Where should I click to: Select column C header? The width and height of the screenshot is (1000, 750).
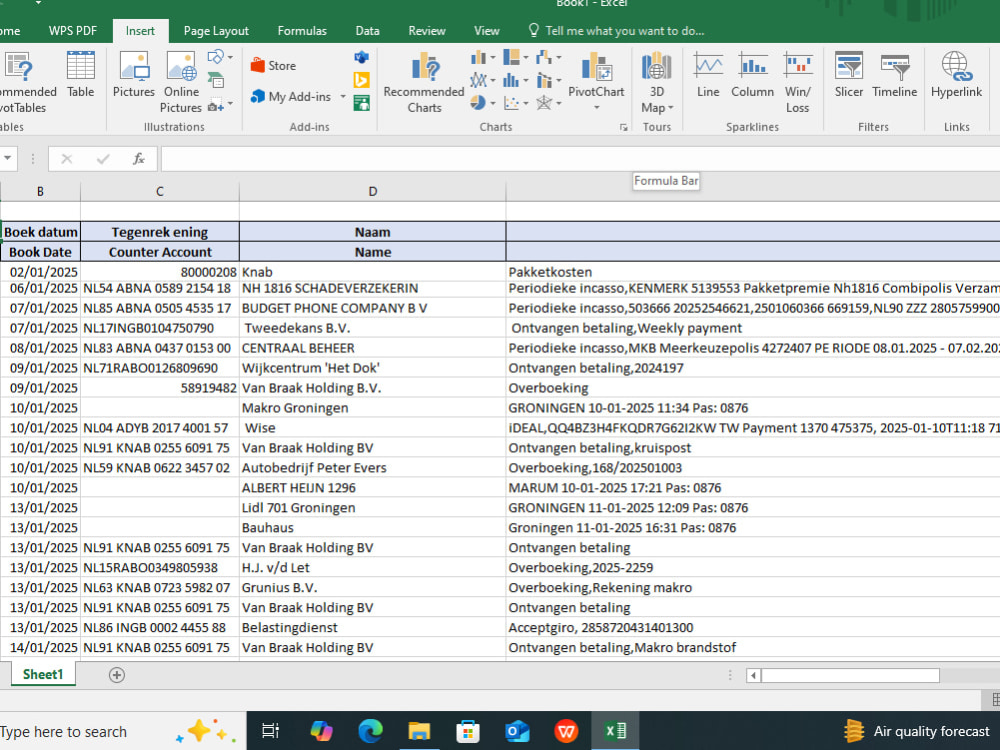click(159, 191)
